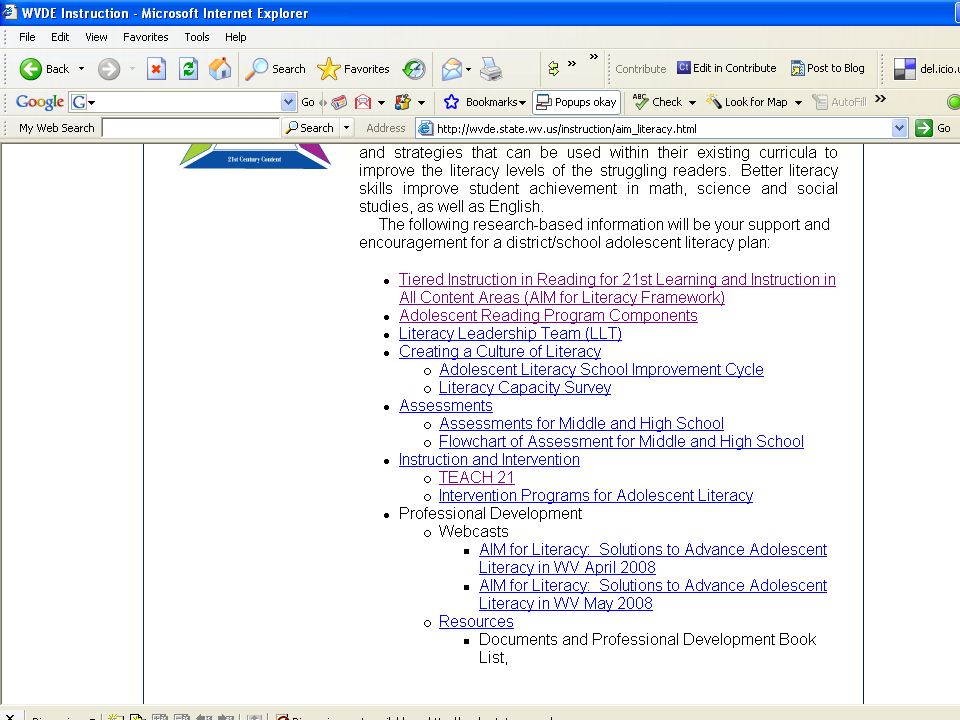The height and width of the screenshot is (720, 960).
Task: Open Assessments for Middle and High School link
Action: click(x=581, y=424)
